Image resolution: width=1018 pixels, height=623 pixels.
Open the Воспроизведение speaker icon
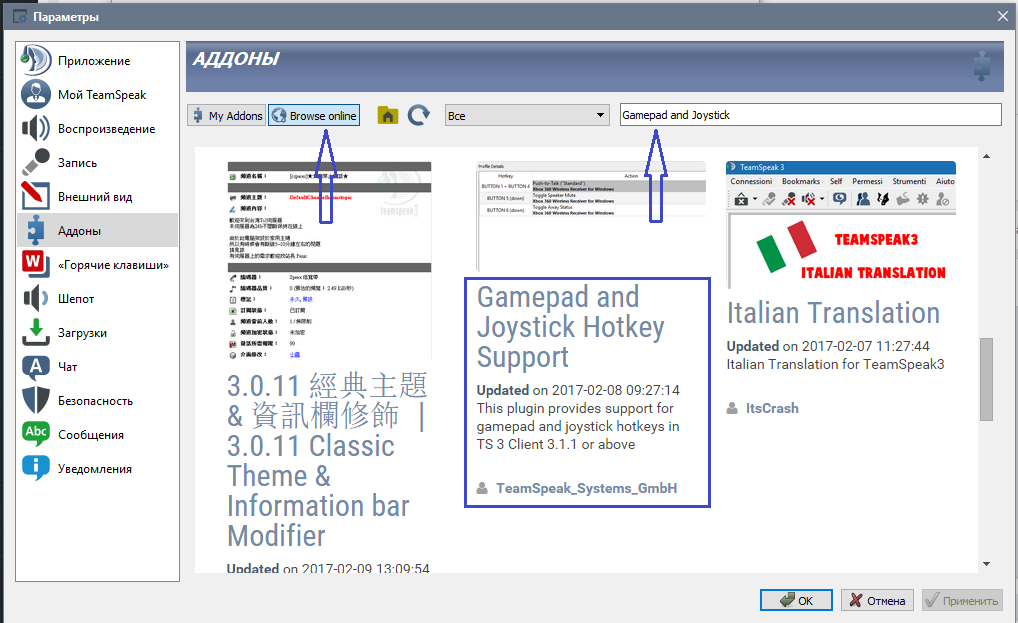(x=36, y=128)
